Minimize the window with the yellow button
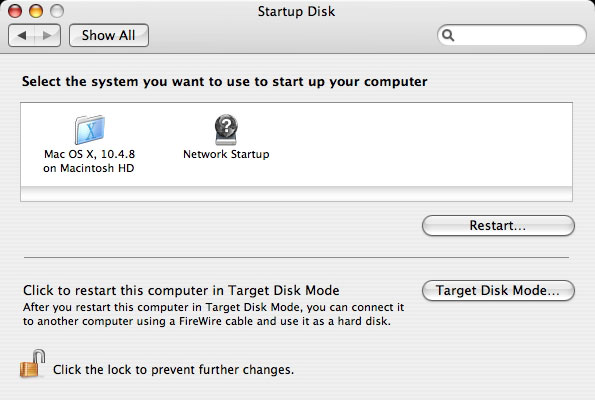Image resolution: width=595 pixels, height=400 pixels. 36,11
